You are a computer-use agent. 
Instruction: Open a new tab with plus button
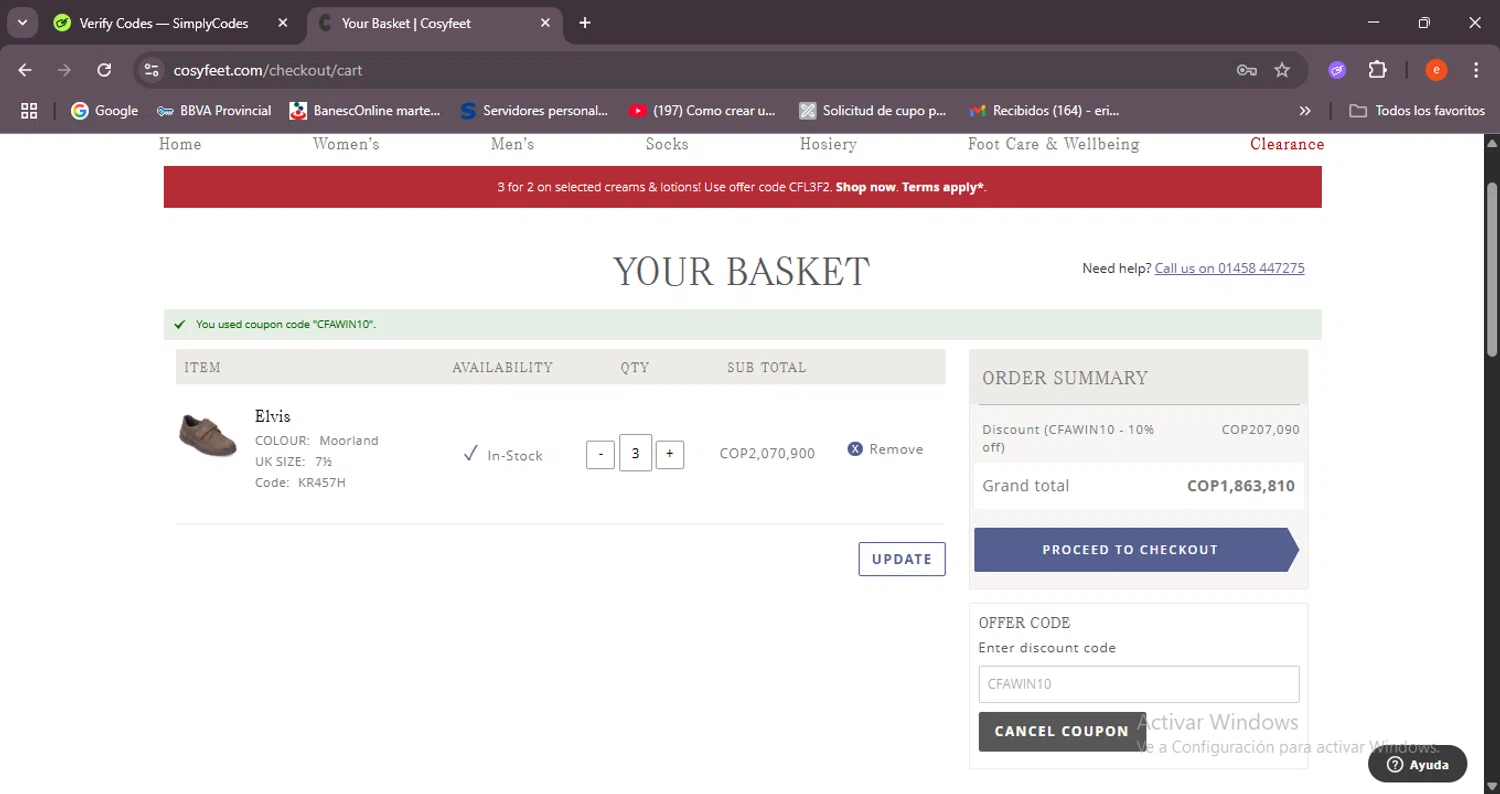[585, 23]
